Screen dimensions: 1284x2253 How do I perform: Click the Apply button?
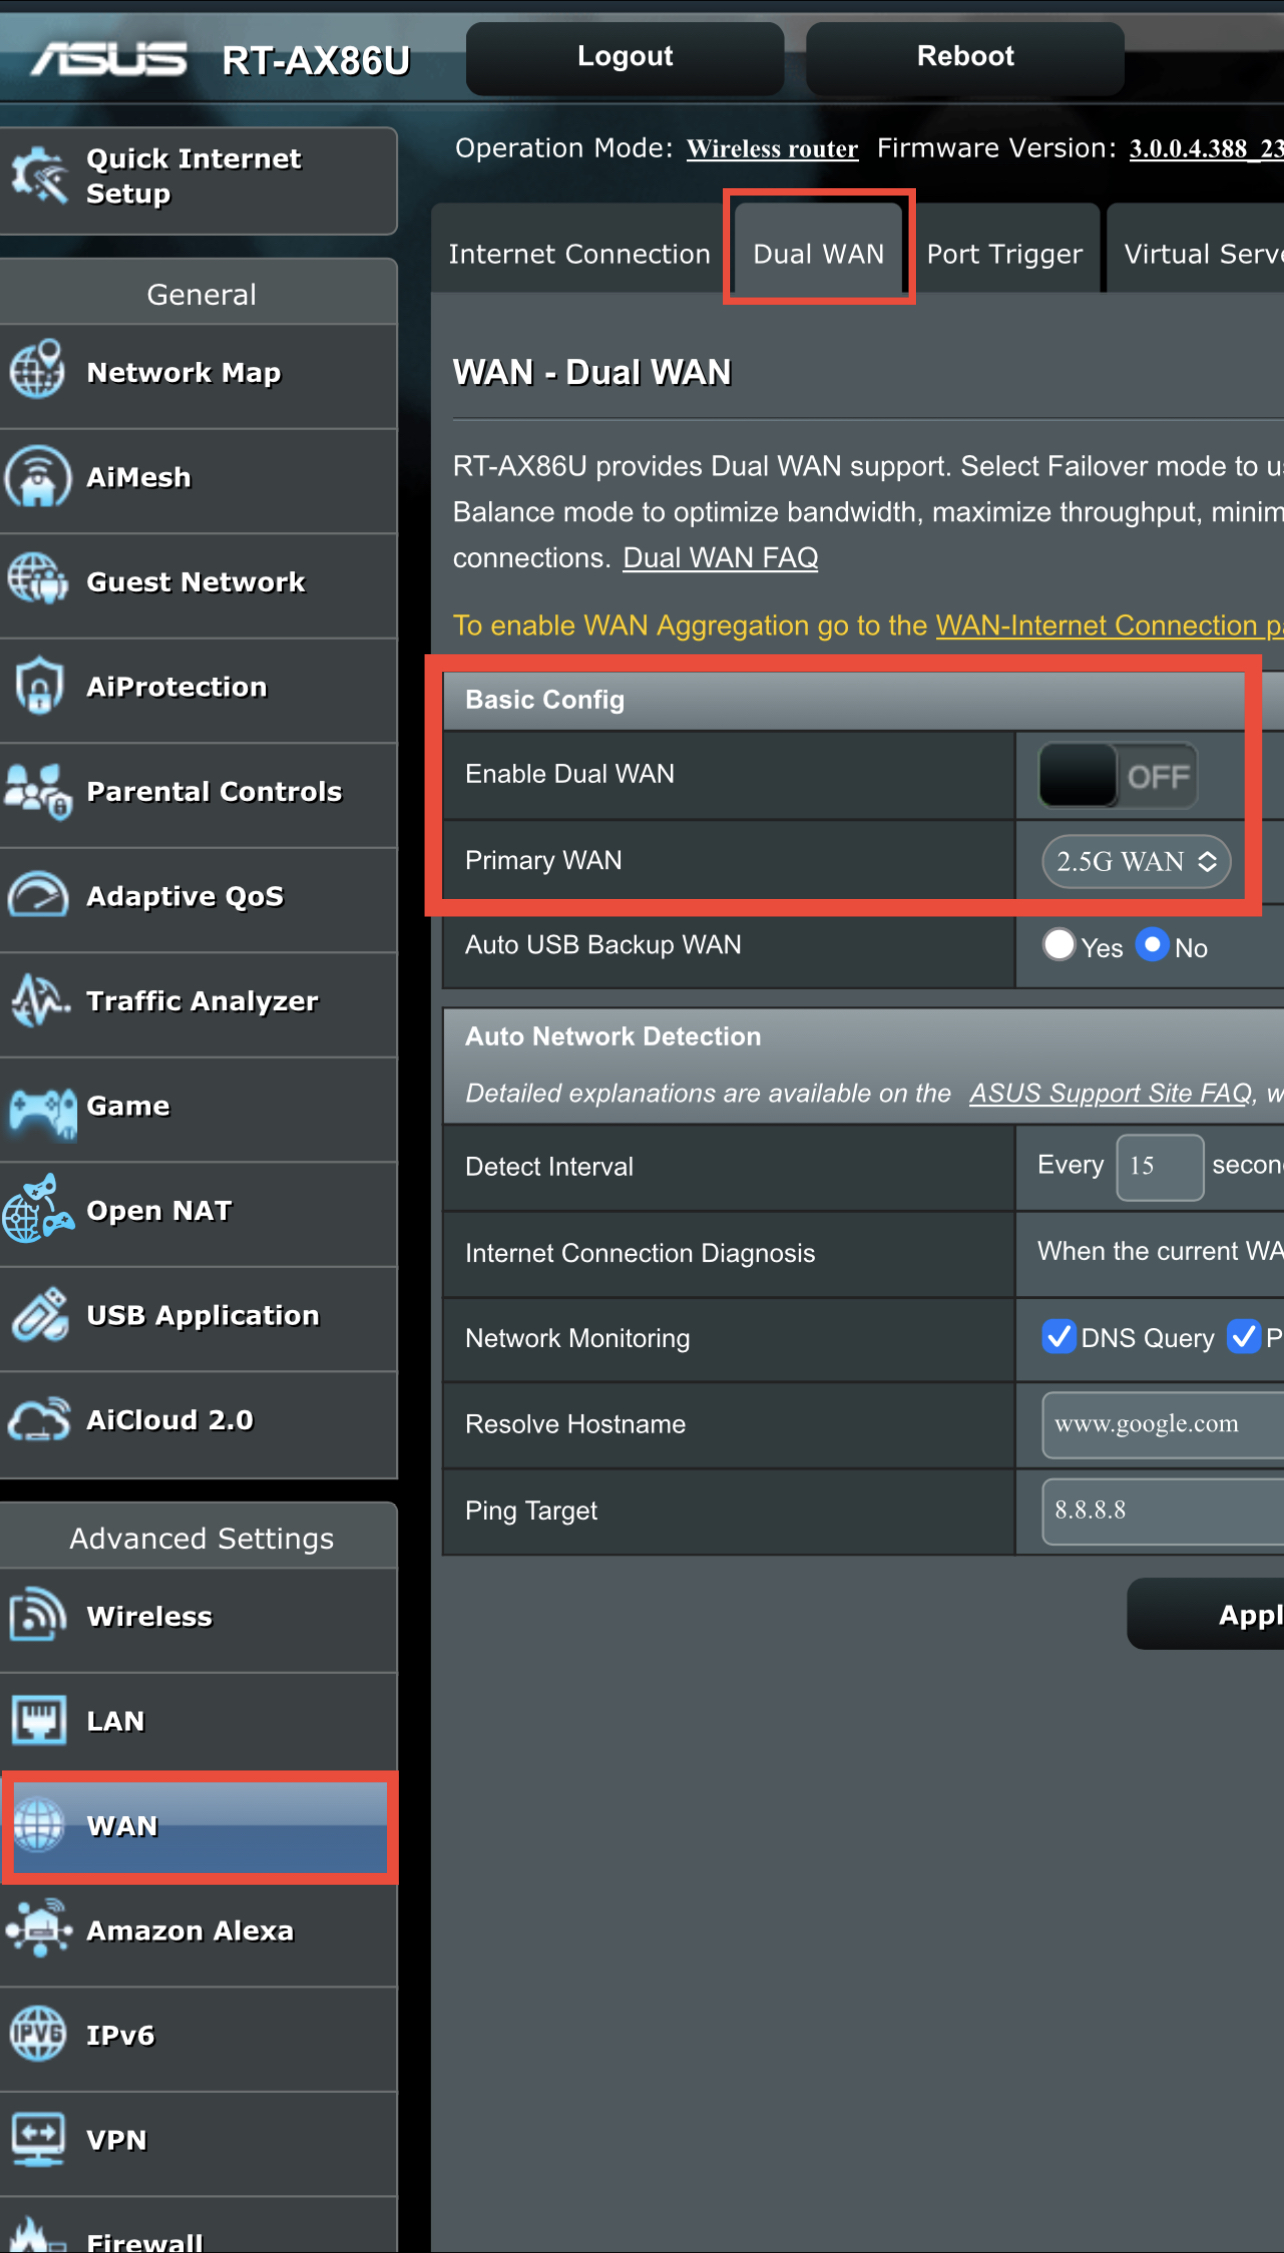point(1206,1614)
